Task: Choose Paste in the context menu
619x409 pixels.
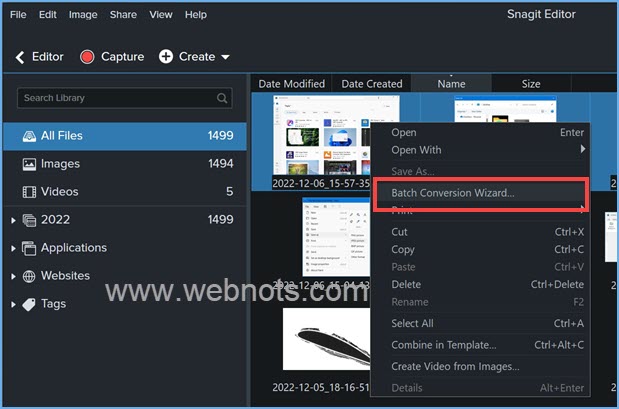Action: 480,267
